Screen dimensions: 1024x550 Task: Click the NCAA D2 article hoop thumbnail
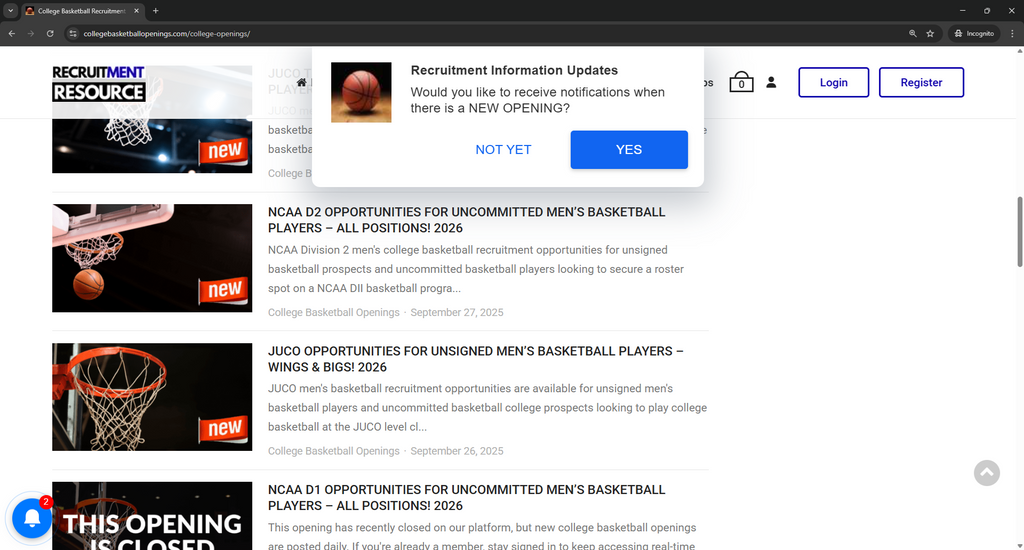tap(152, 258)
